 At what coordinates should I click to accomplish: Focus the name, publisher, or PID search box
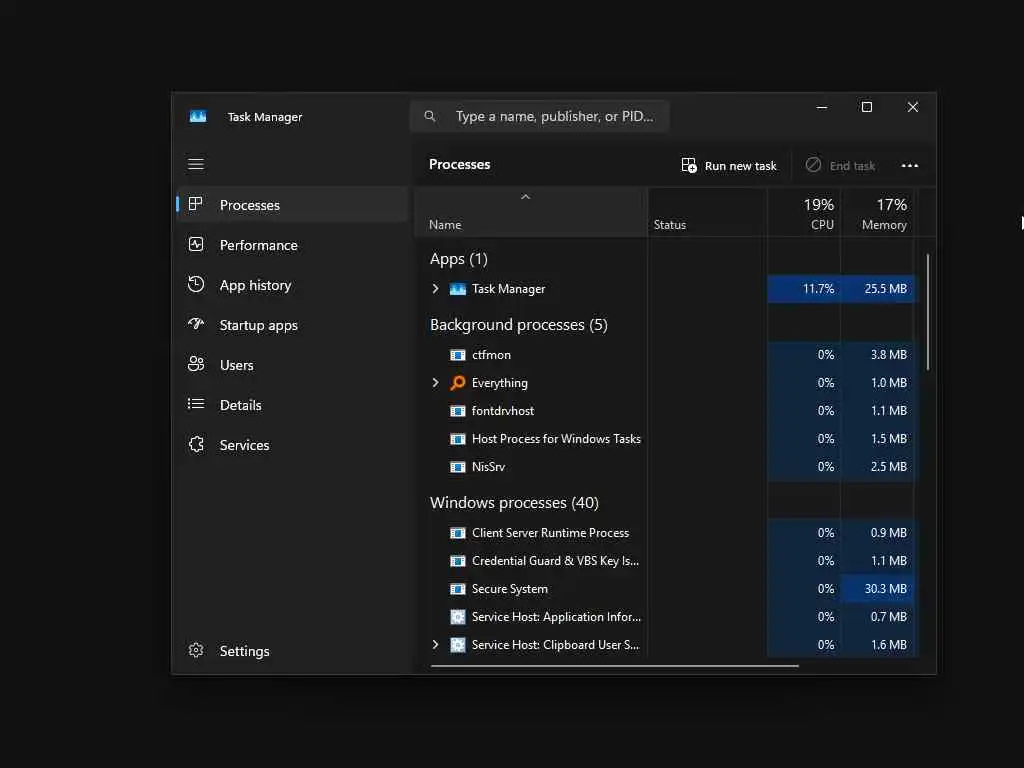539,116
